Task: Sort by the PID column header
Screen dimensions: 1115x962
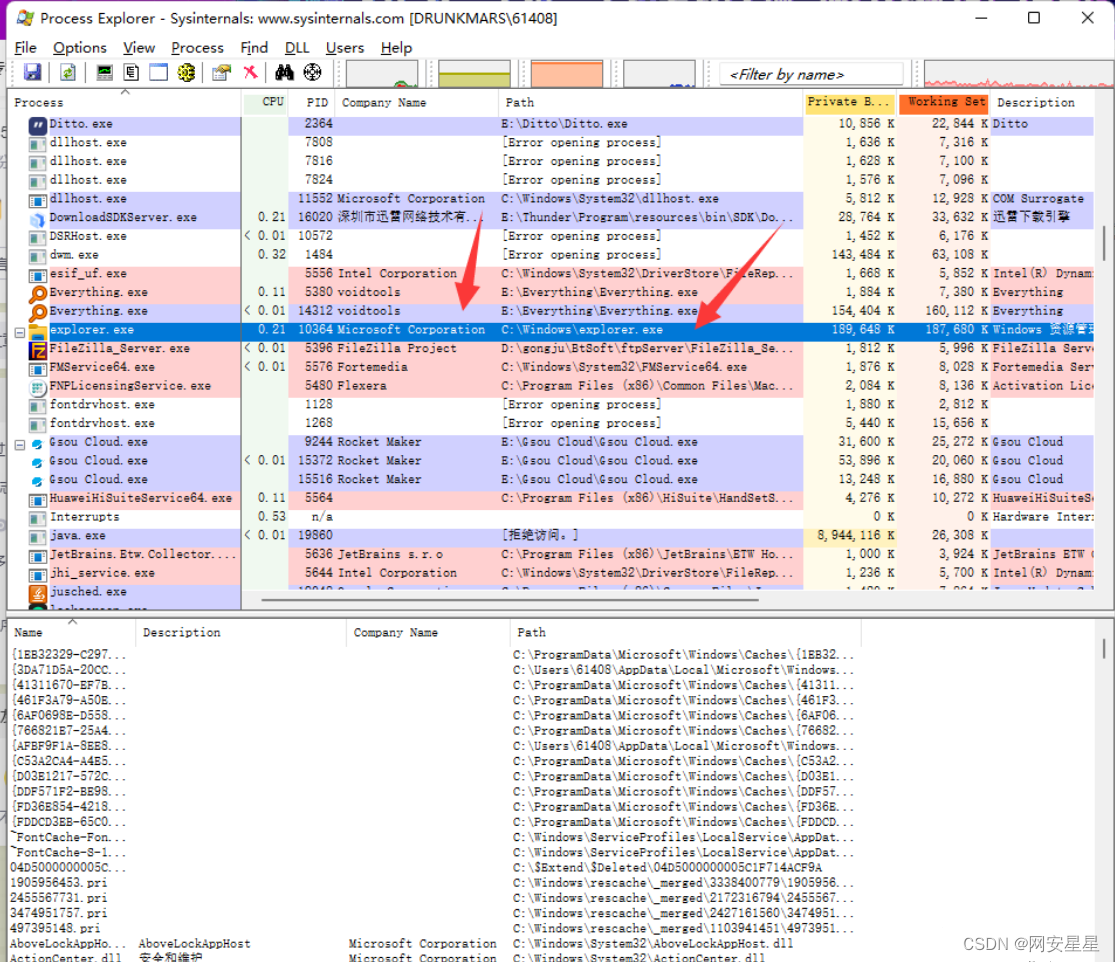Action: [311, 102]
